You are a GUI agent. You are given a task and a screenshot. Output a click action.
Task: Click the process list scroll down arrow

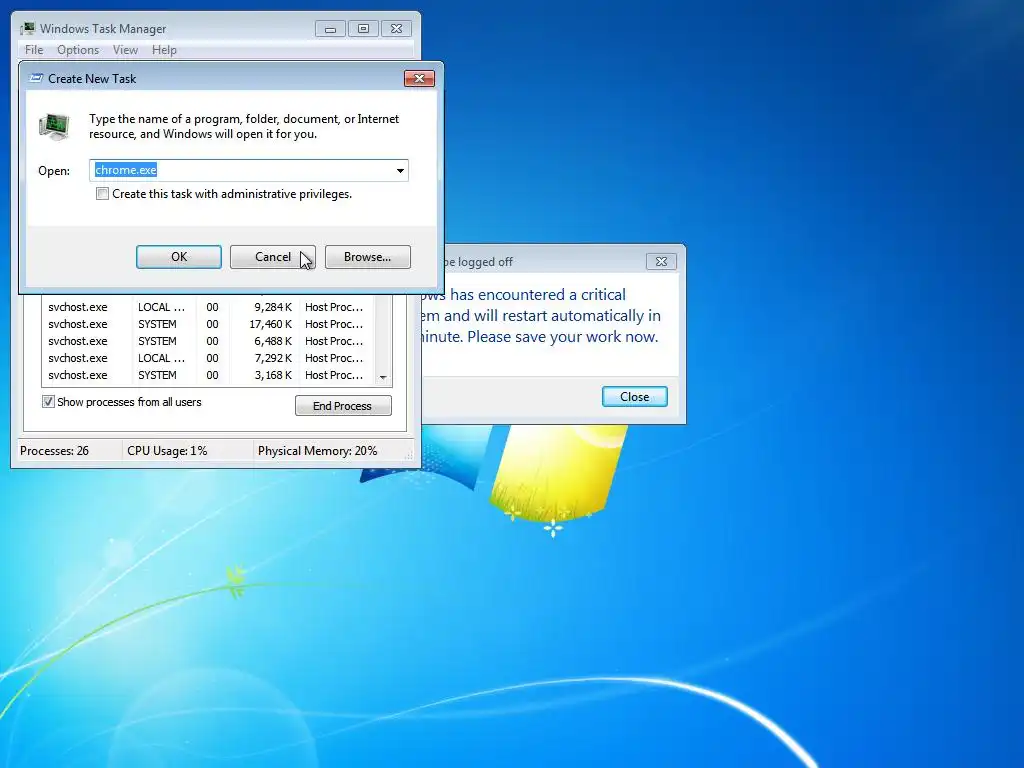point(383,377)
